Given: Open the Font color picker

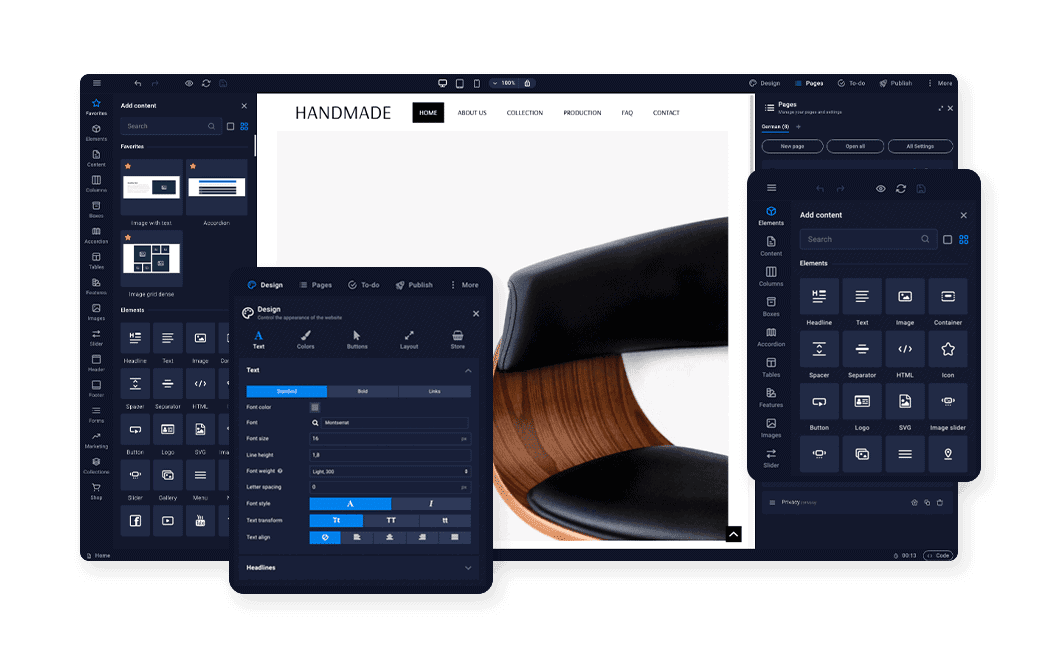Looking at the screenshot, I should click(x=315, y=407).
